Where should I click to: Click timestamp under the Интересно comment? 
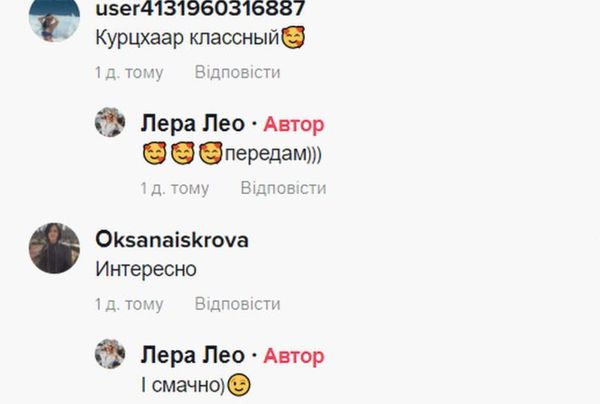pos(129,304)
